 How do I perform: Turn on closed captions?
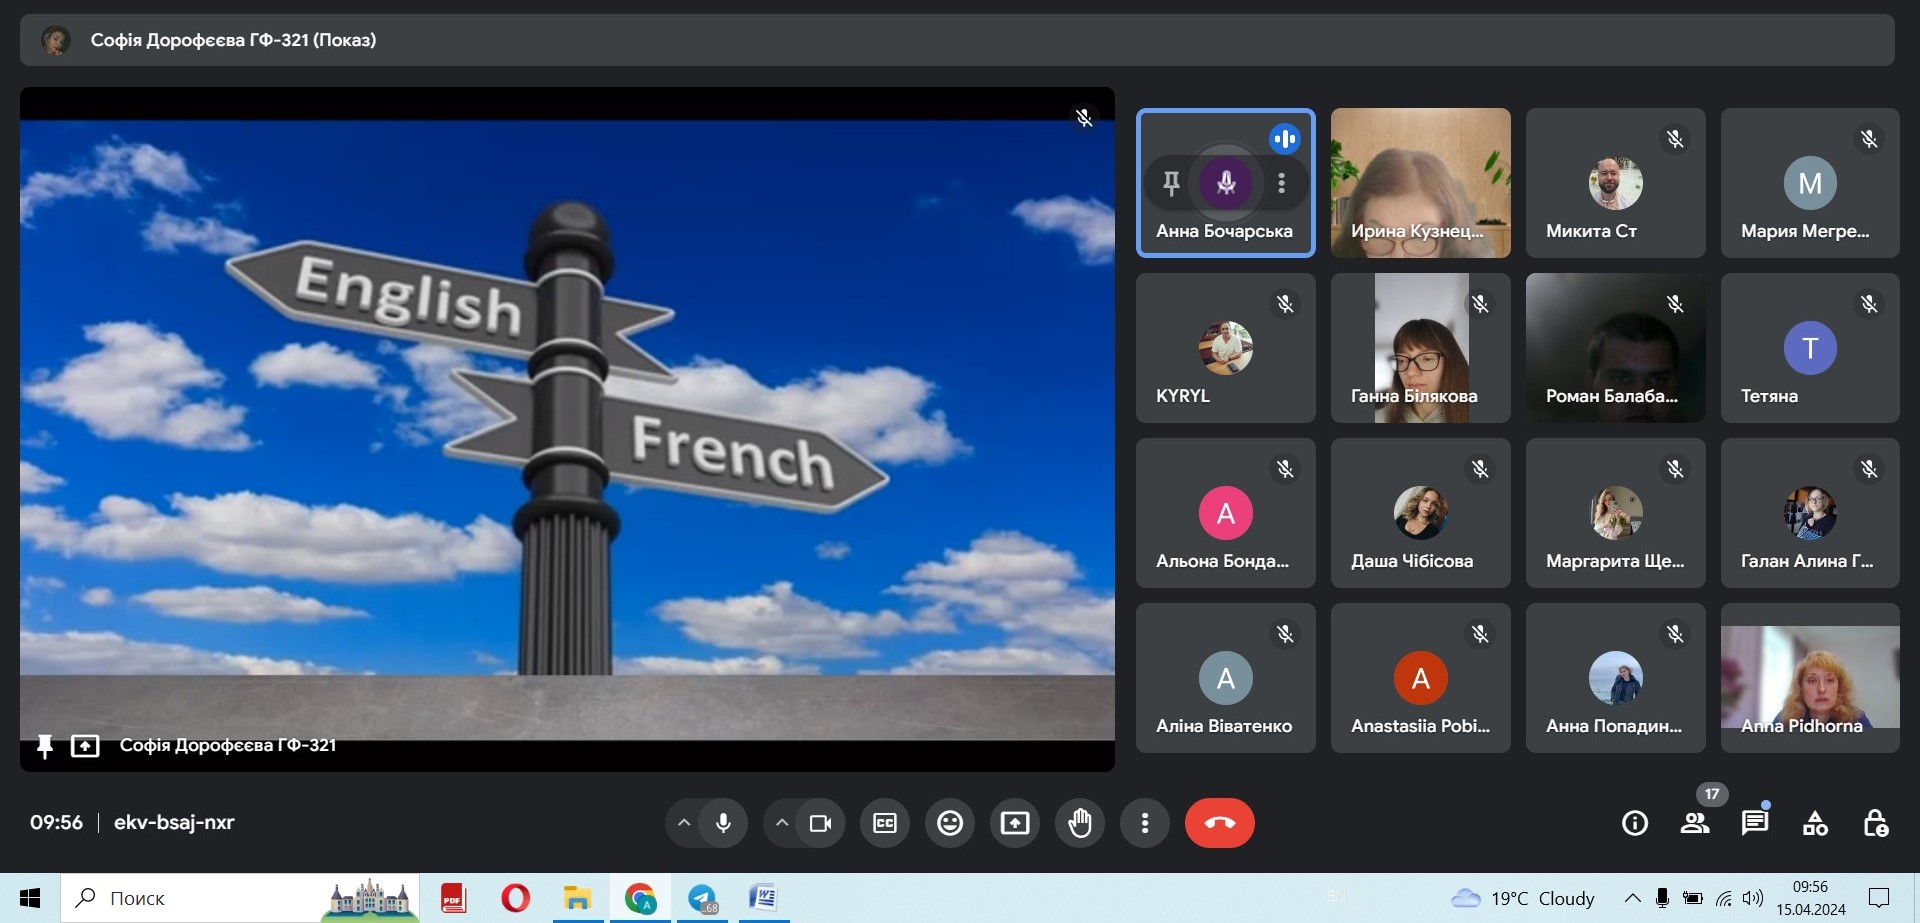coord(885,823)
